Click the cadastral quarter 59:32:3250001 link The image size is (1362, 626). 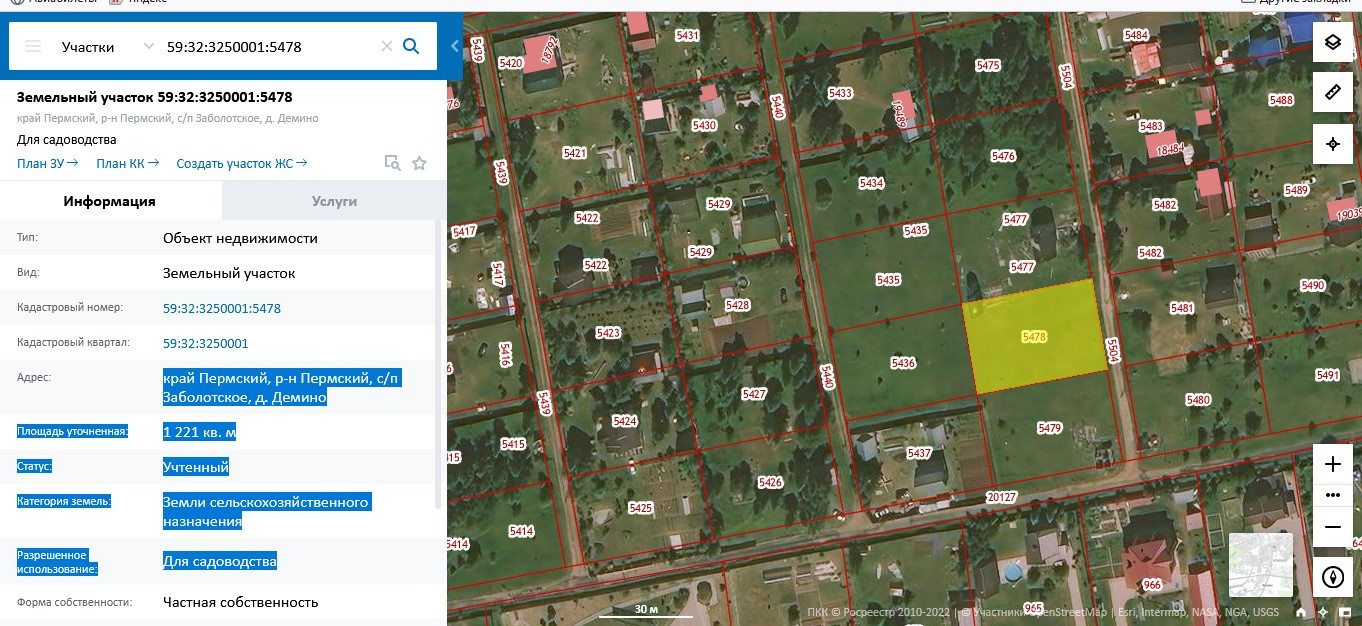206,343
